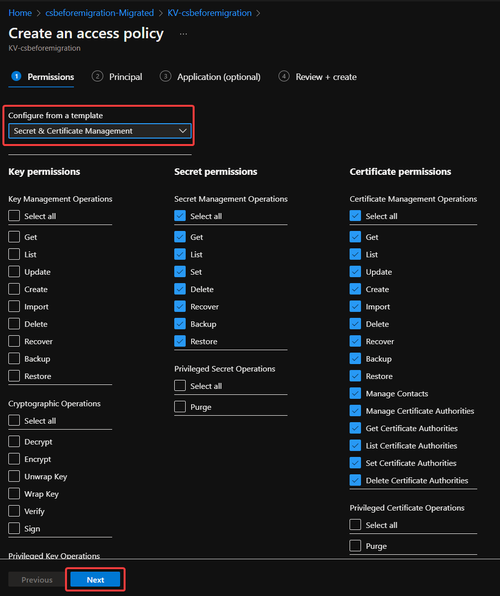
Task: Uncheck Set secret permission
Action: [180, 272]
